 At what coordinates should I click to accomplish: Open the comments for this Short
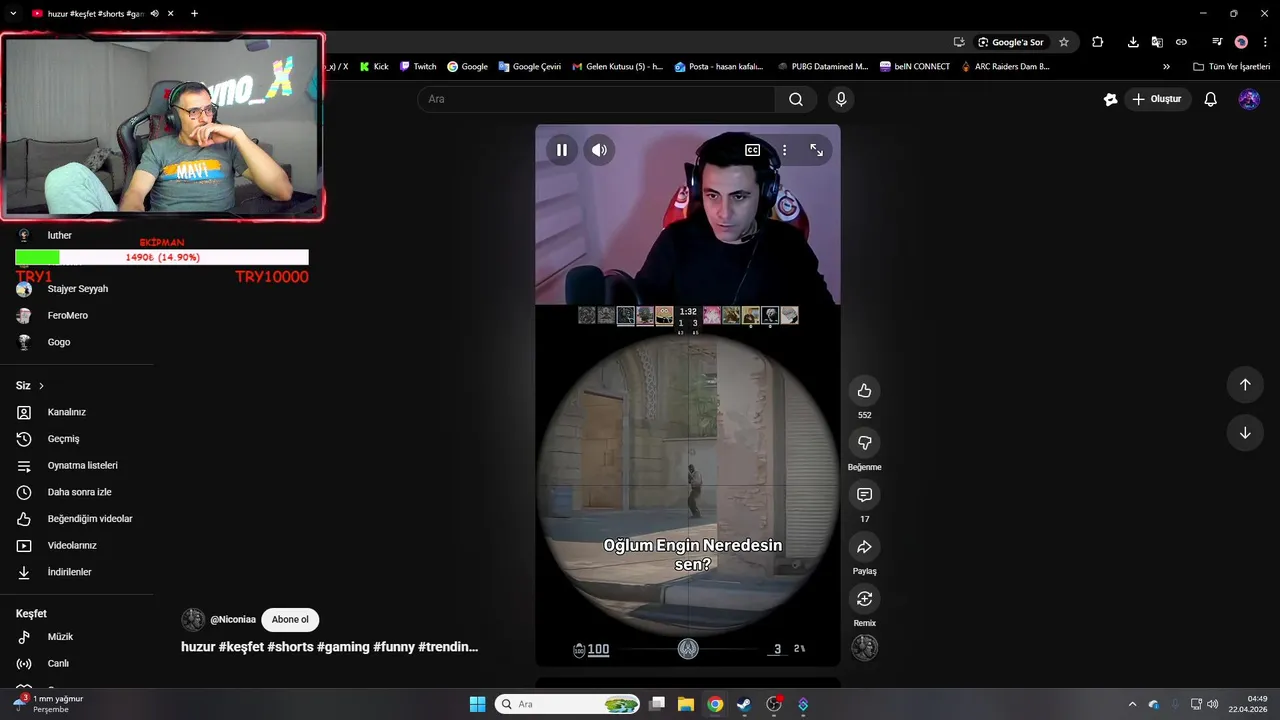(x=865, y=495)
